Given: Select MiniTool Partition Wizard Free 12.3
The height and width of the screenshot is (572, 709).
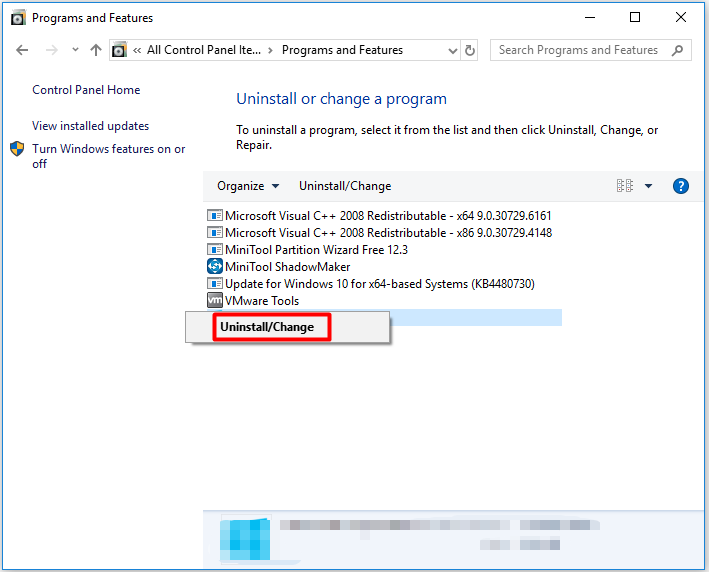Looking at the screenshot, I should pyautogui.click(x=307, y=250).
